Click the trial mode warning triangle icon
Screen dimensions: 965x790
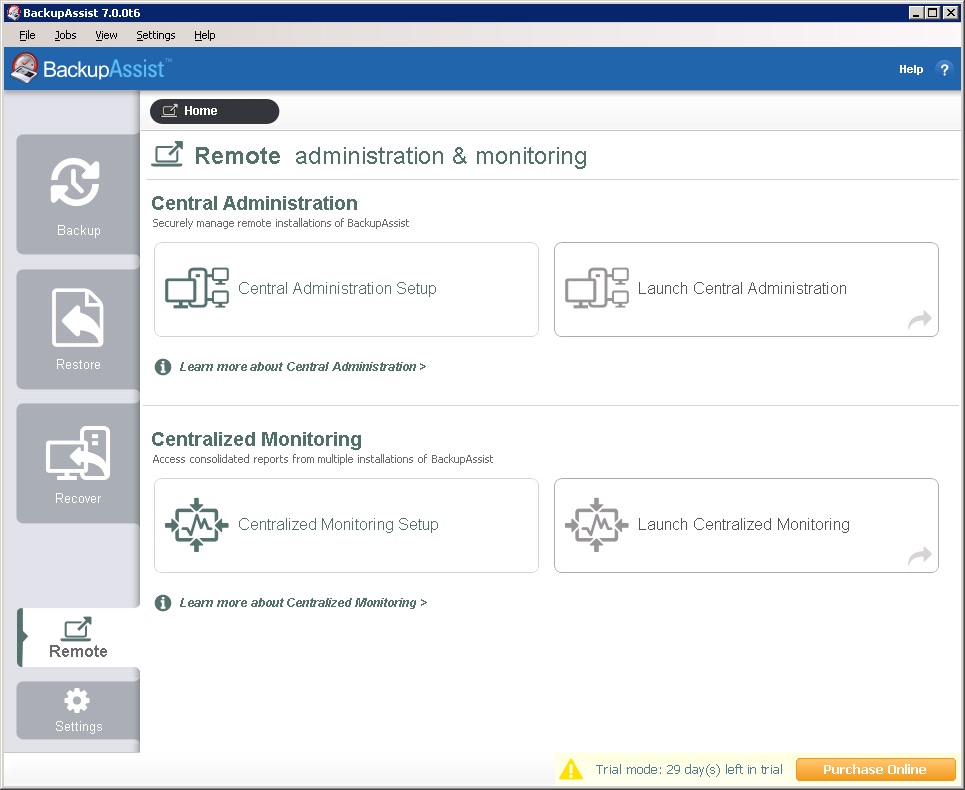point(571,769)
